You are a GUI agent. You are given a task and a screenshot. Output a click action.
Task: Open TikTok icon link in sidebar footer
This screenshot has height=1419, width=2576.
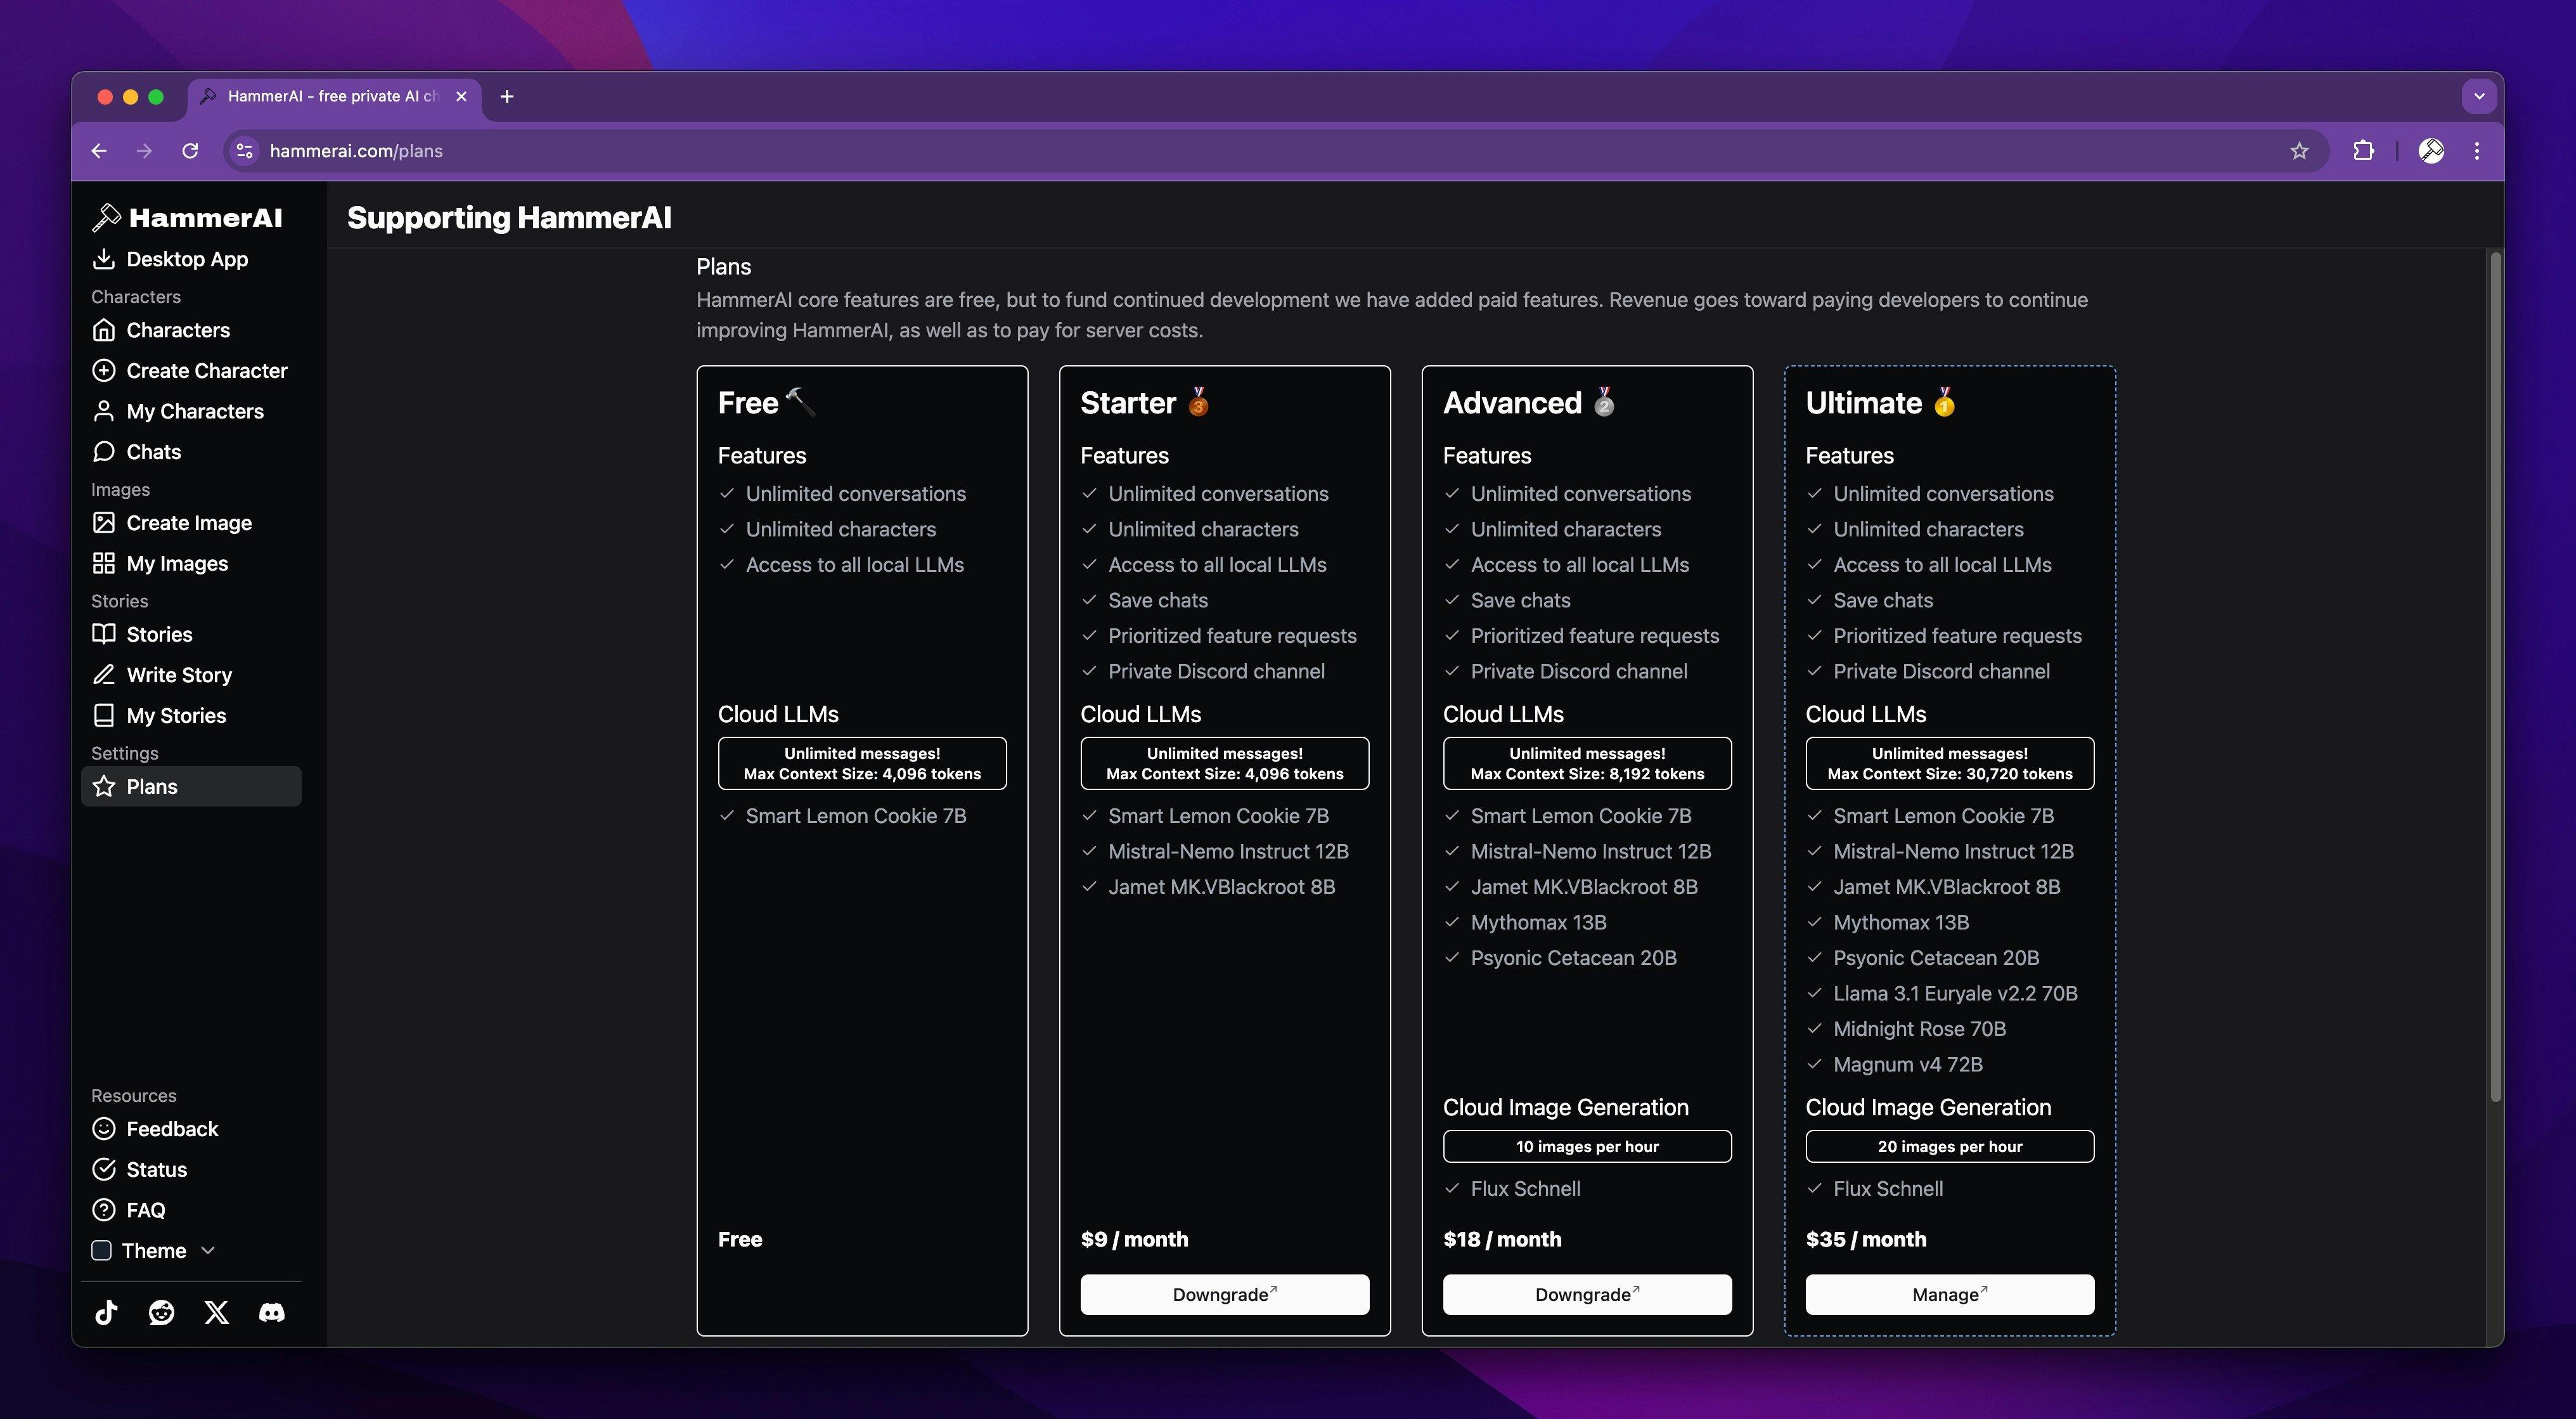click(106, 1312)
